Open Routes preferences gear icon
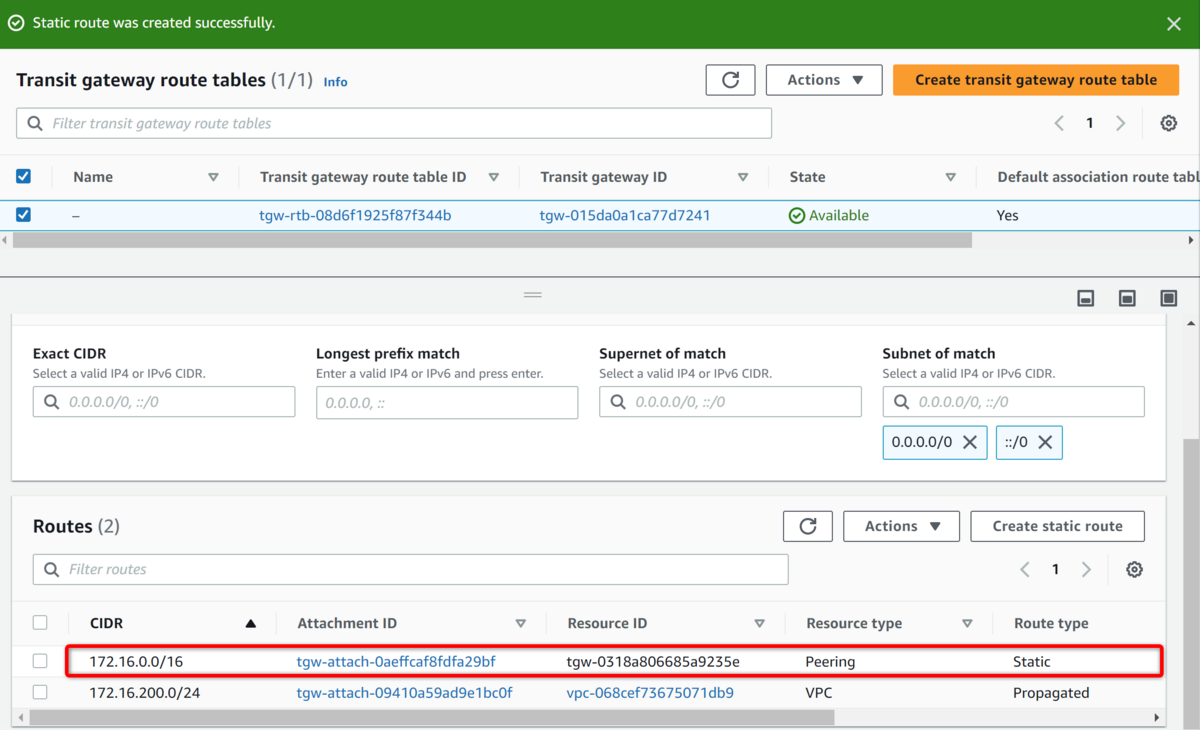The height and width of the screenshot is (730, 1200). point(1134,569)
